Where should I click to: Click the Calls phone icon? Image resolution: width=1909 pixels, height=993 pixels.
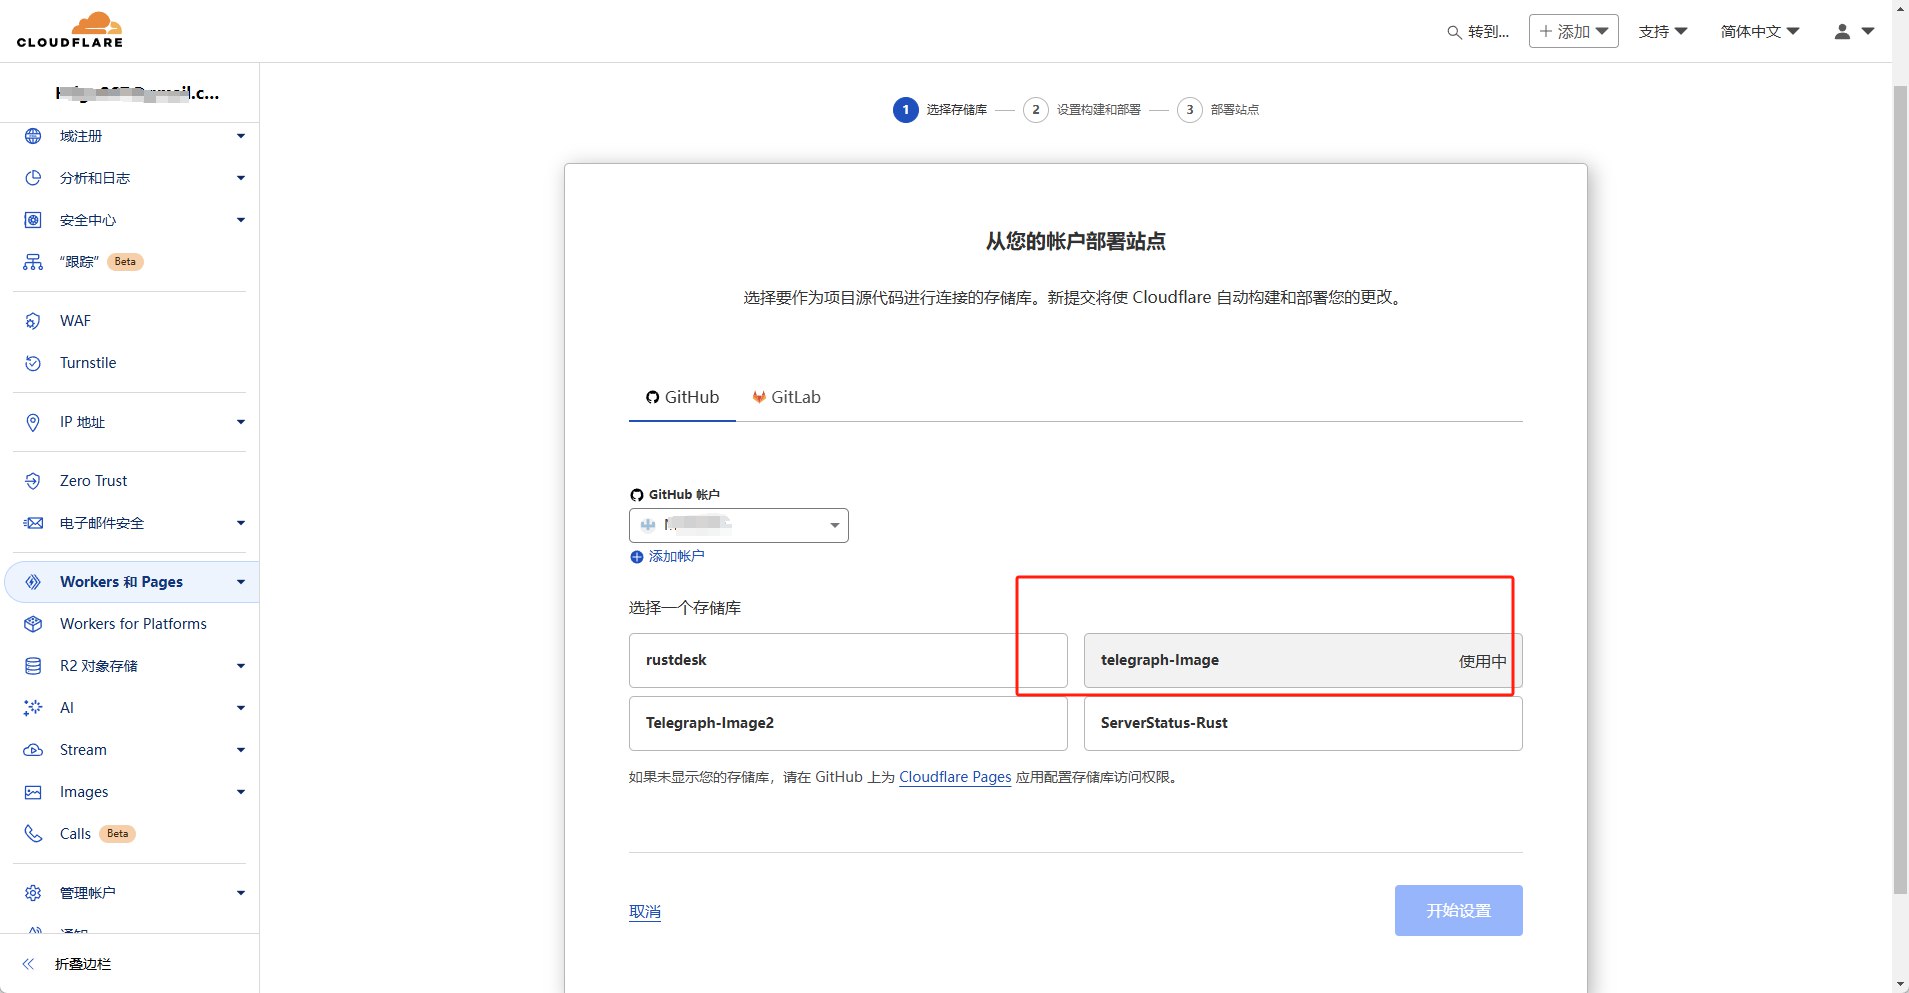(x=33, y=834)
